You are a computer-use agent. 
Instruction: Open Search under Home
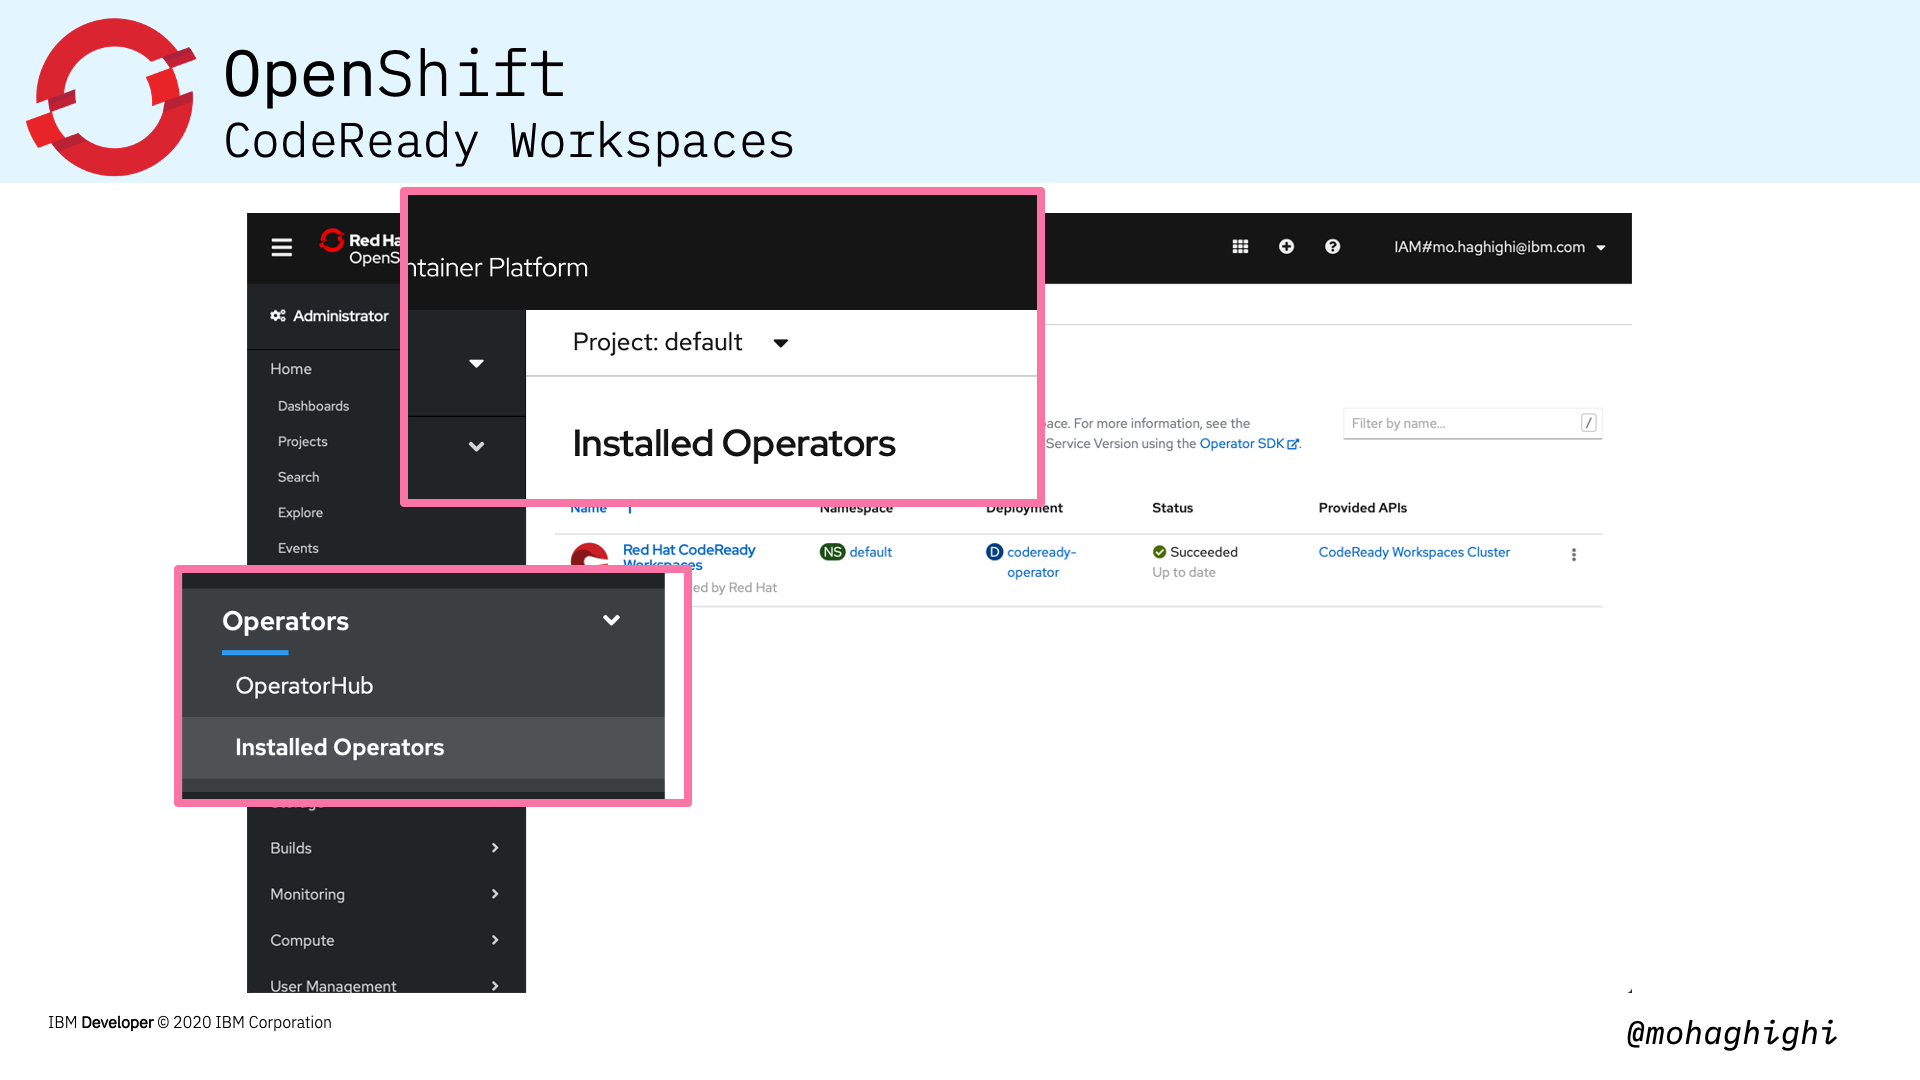298,478
